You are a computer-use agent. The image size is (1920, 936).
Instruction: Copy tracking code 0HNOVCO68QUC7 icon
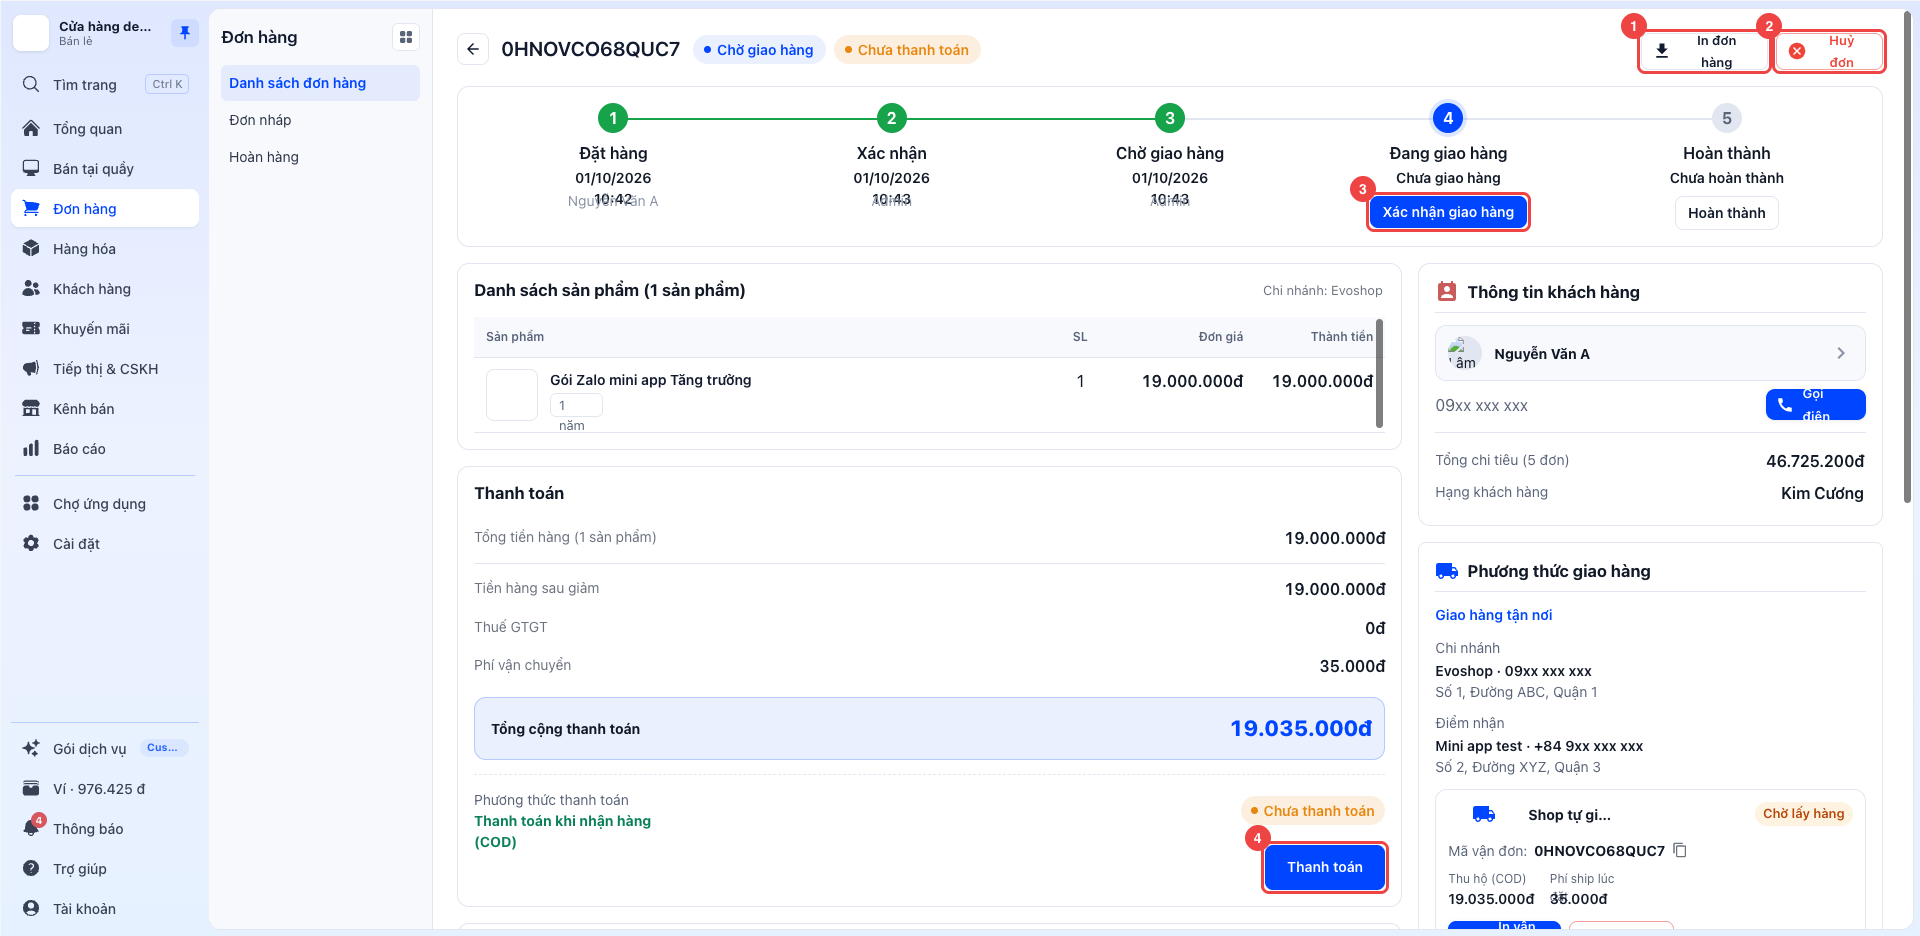(x=1680, y=850)
